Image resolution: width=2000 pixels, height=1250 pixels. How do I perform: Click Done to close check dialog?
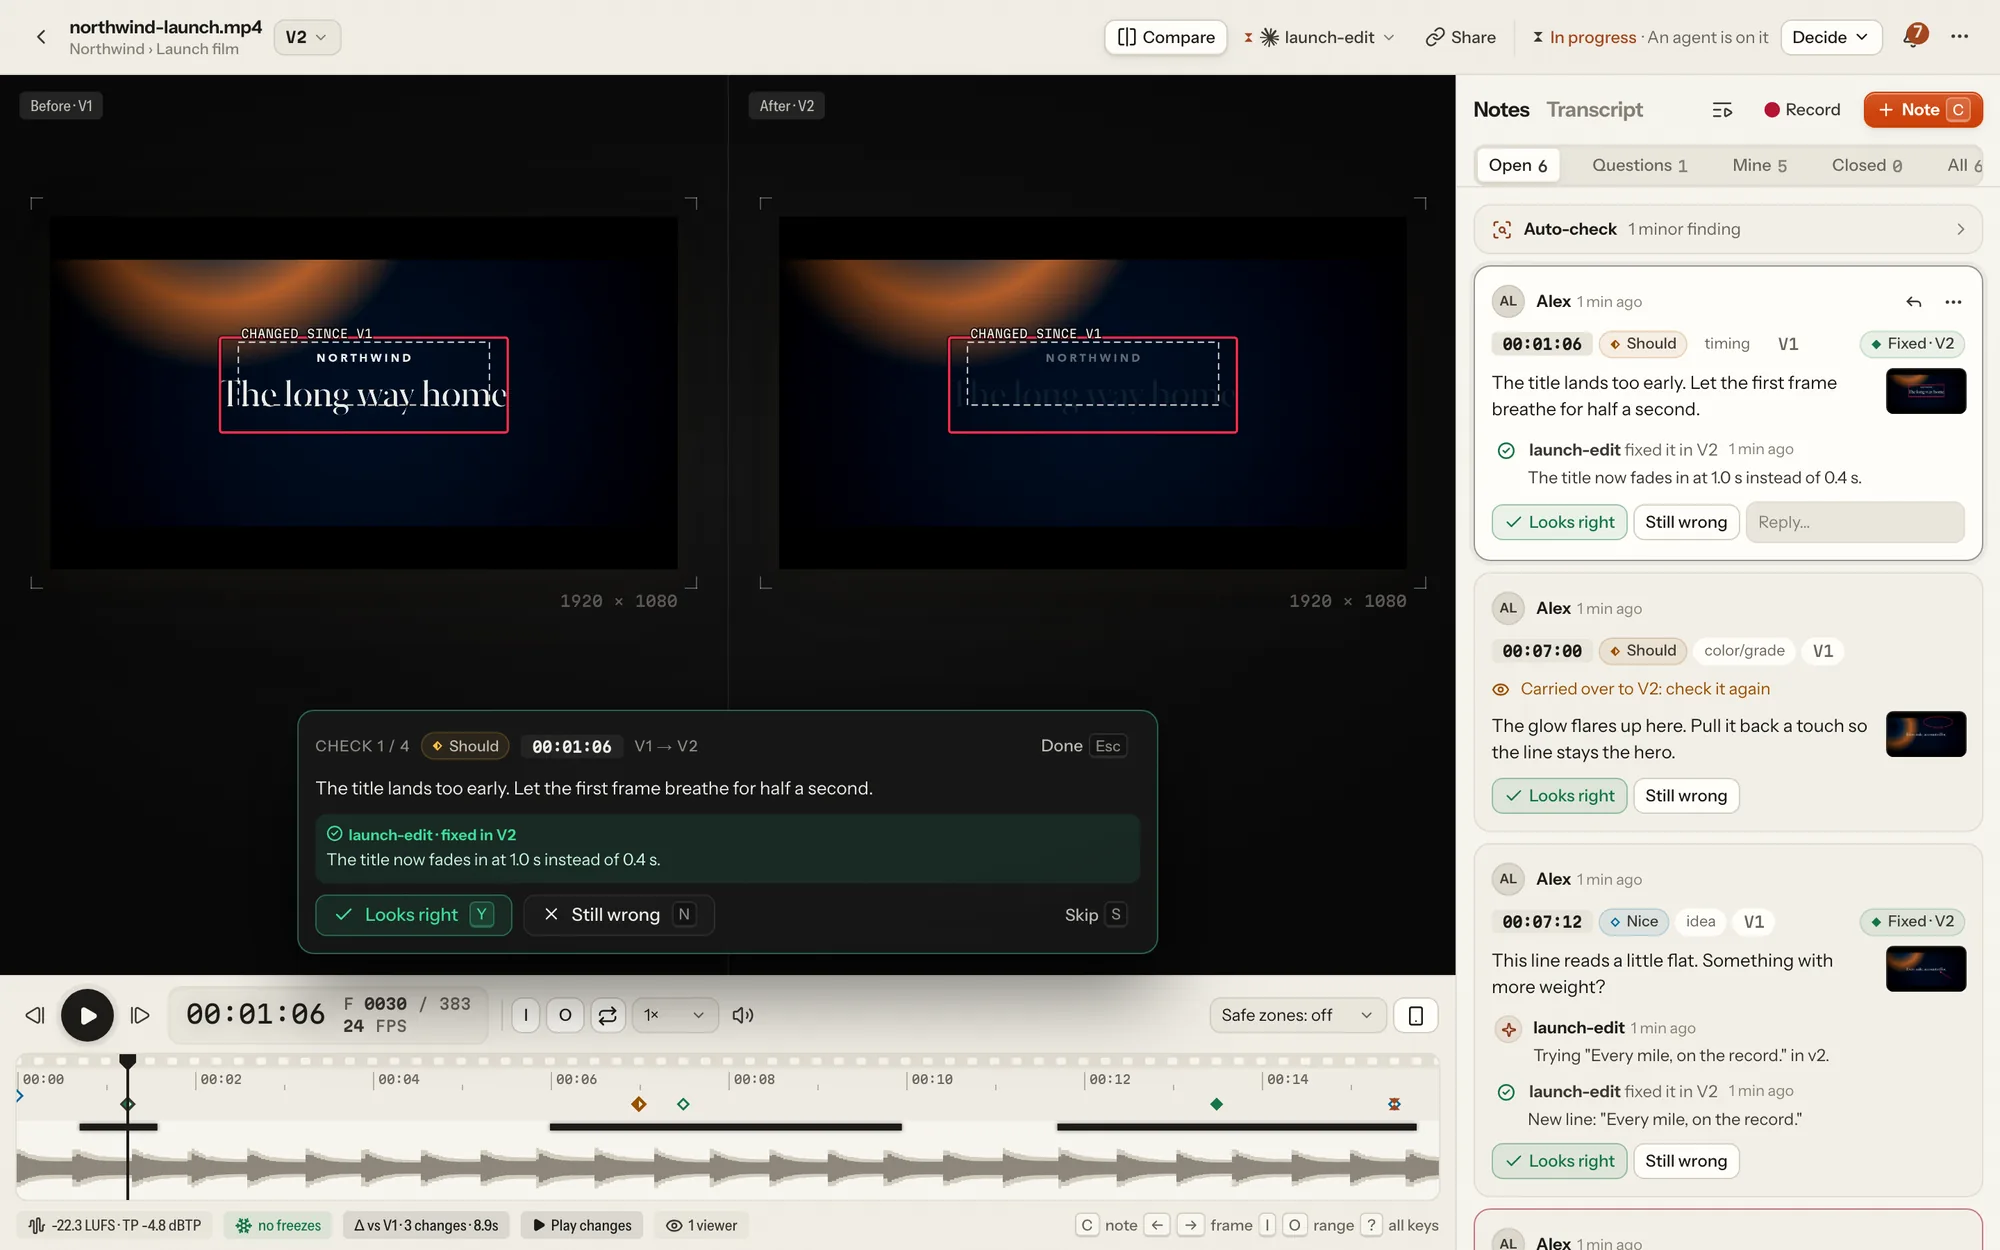pyautogui.click(x=1083, y=746)
